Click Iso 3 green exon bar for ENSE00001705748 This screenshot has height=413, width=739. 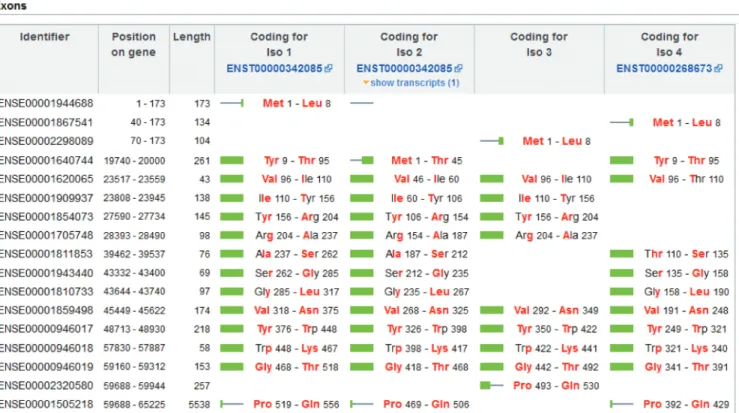(x=492, y=235)
